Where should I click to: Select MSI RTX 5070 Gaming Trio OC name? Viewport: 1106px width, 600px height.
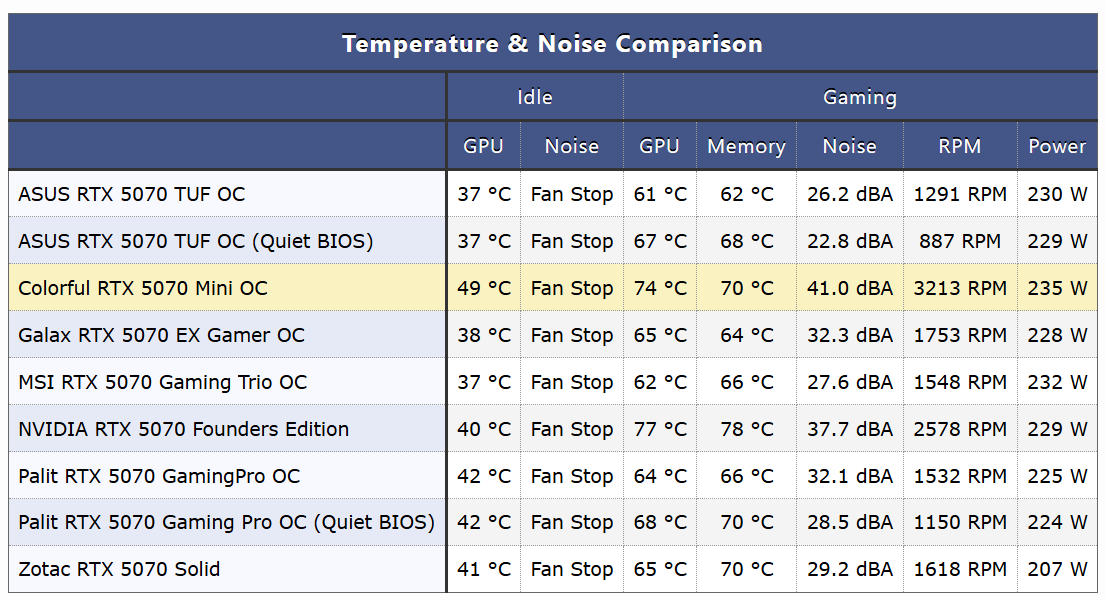(x=162, y=382)
